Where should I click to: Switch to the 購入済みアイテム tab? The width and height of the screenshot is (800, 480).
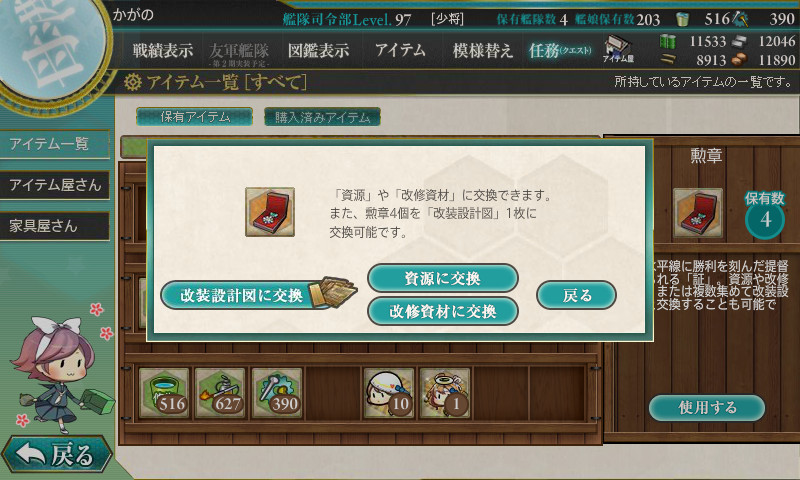(322, 117)
